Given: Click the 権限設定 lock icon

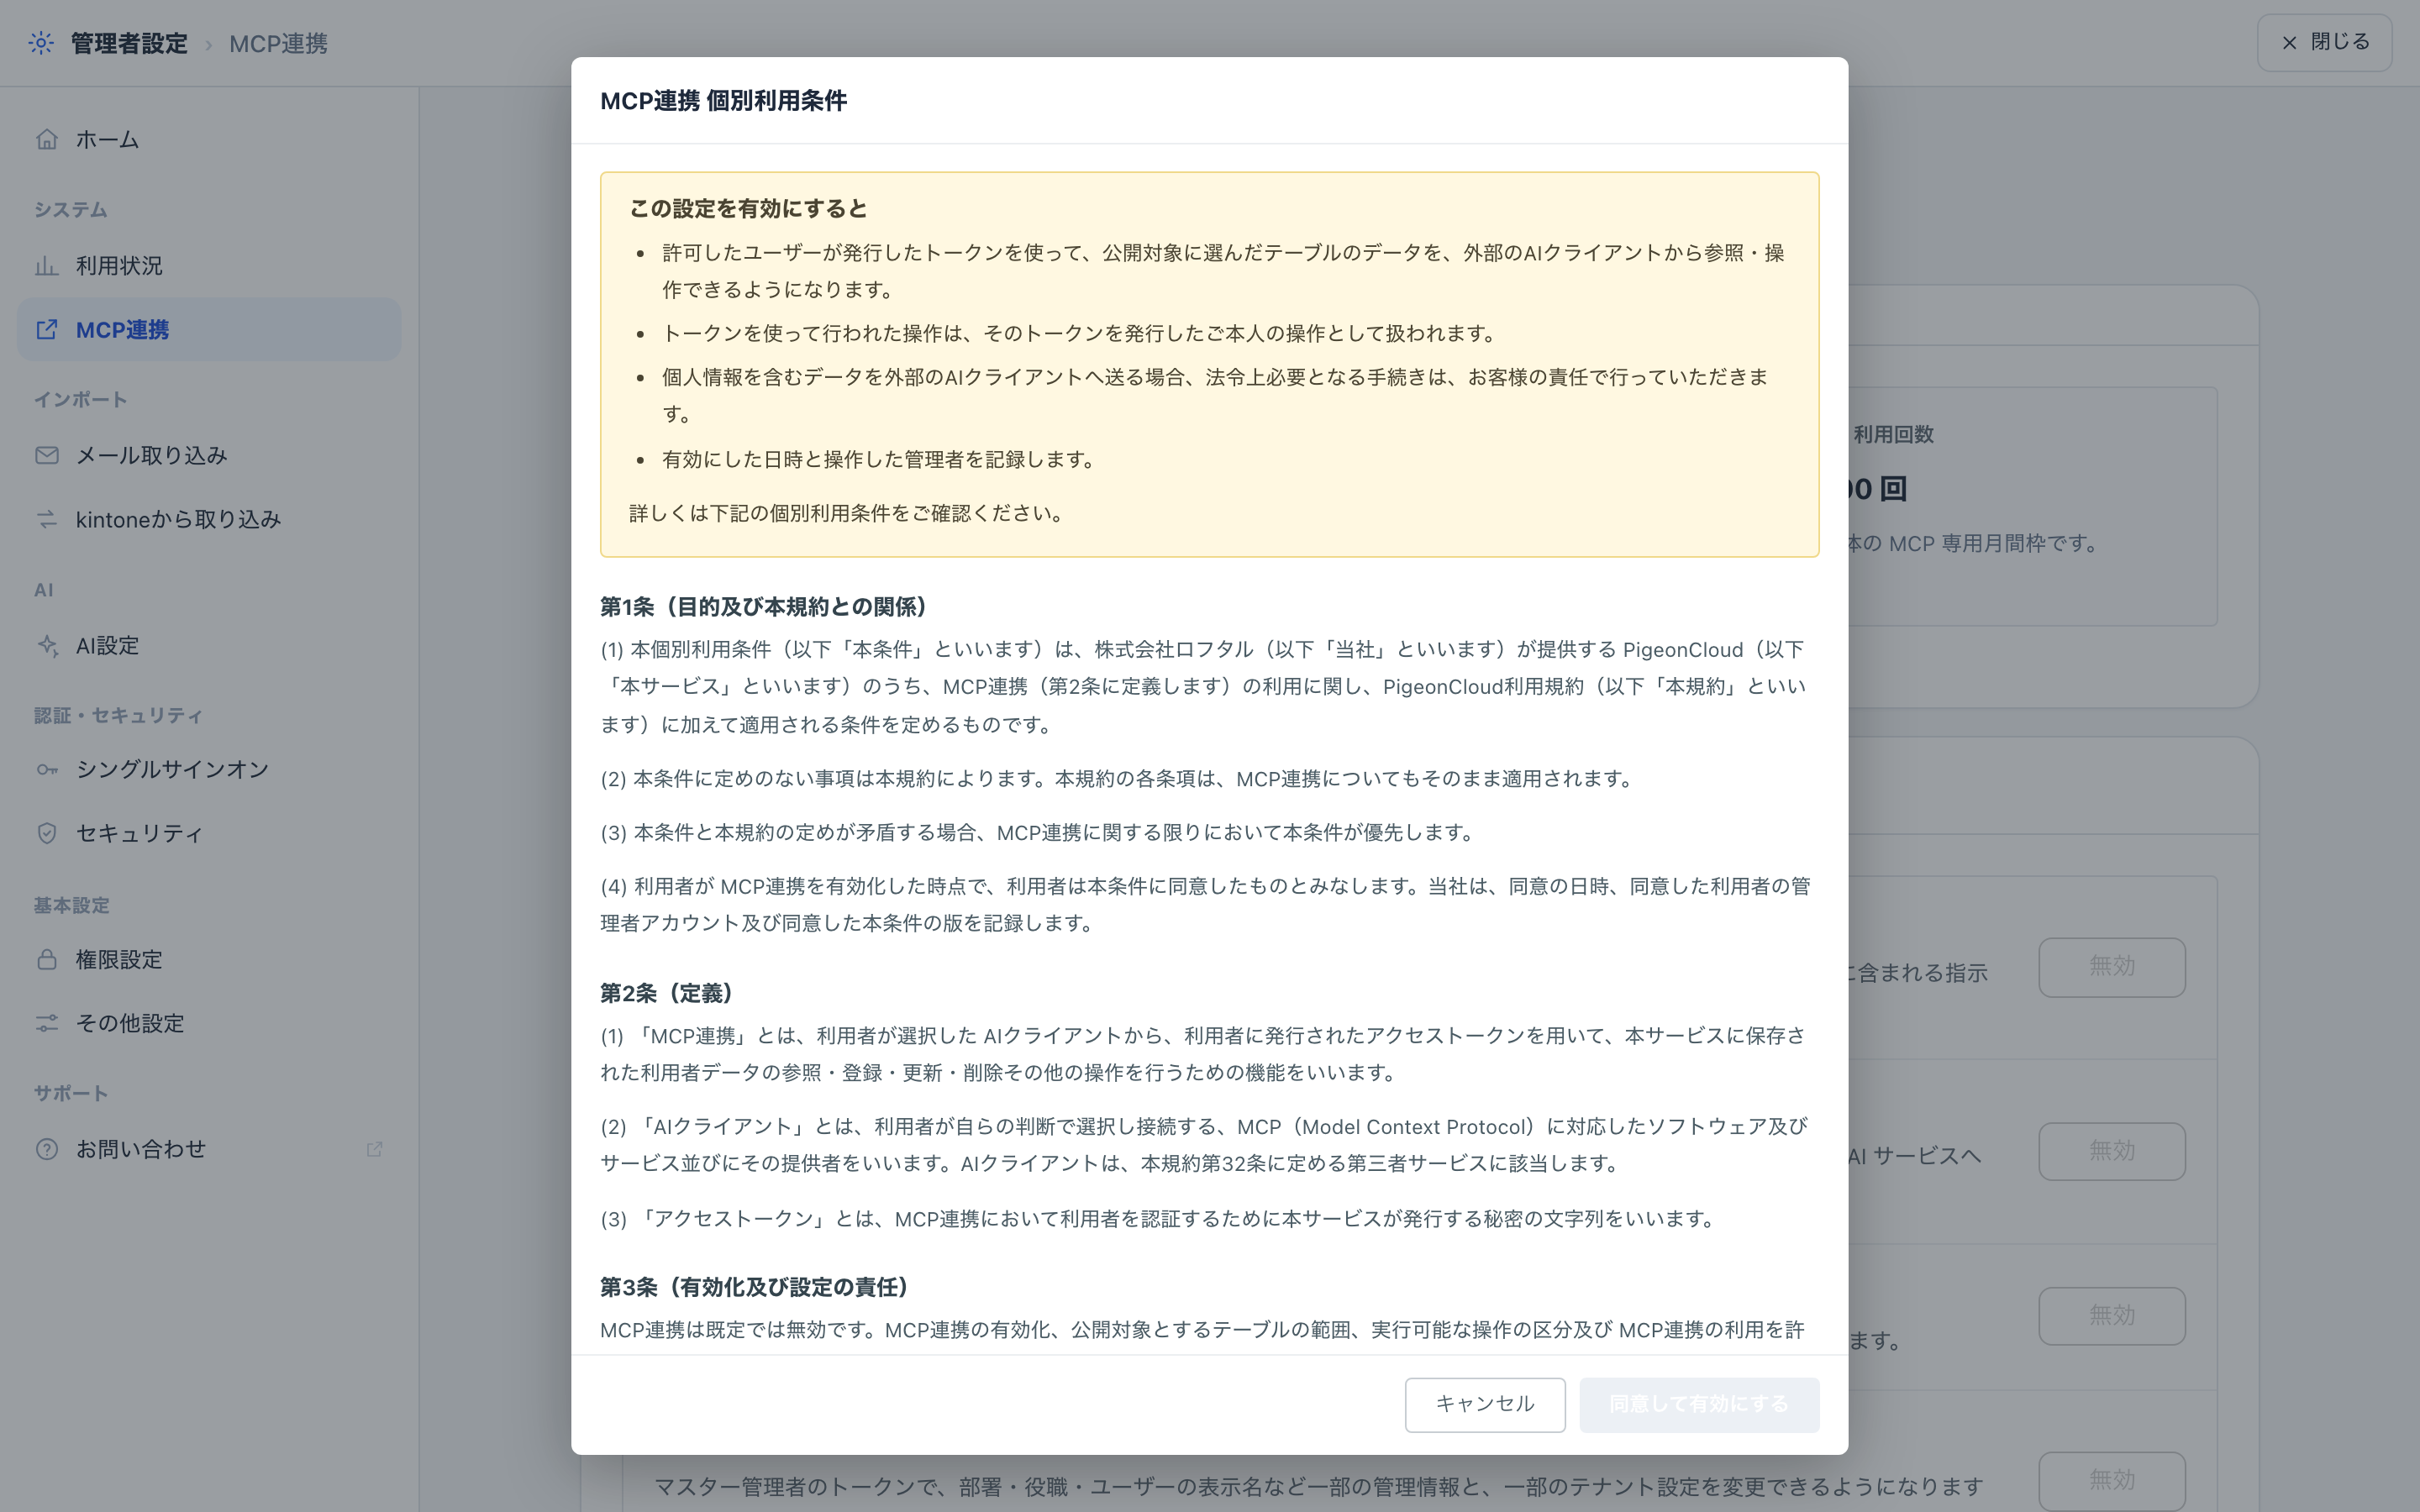Looking at the screenshot, I should 47,959.
